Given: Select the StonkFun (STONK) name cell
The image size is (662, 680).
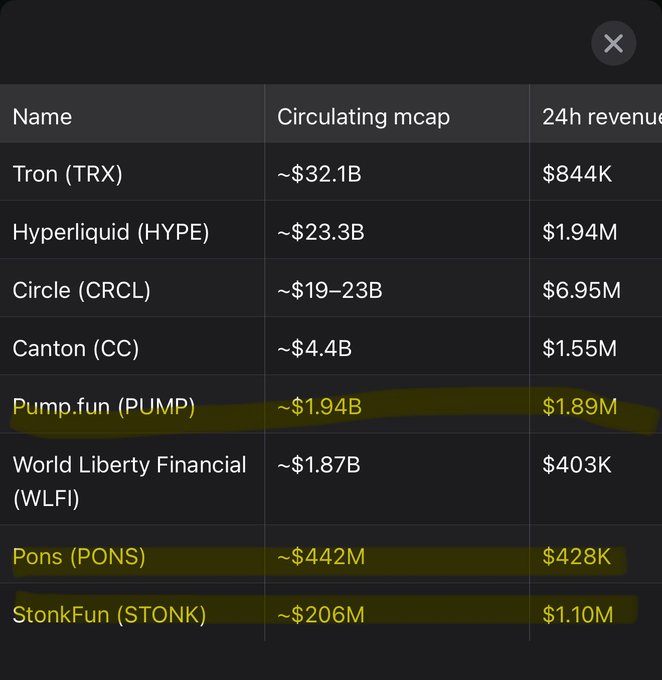Looking at the screenshot, I should [132, 612].
